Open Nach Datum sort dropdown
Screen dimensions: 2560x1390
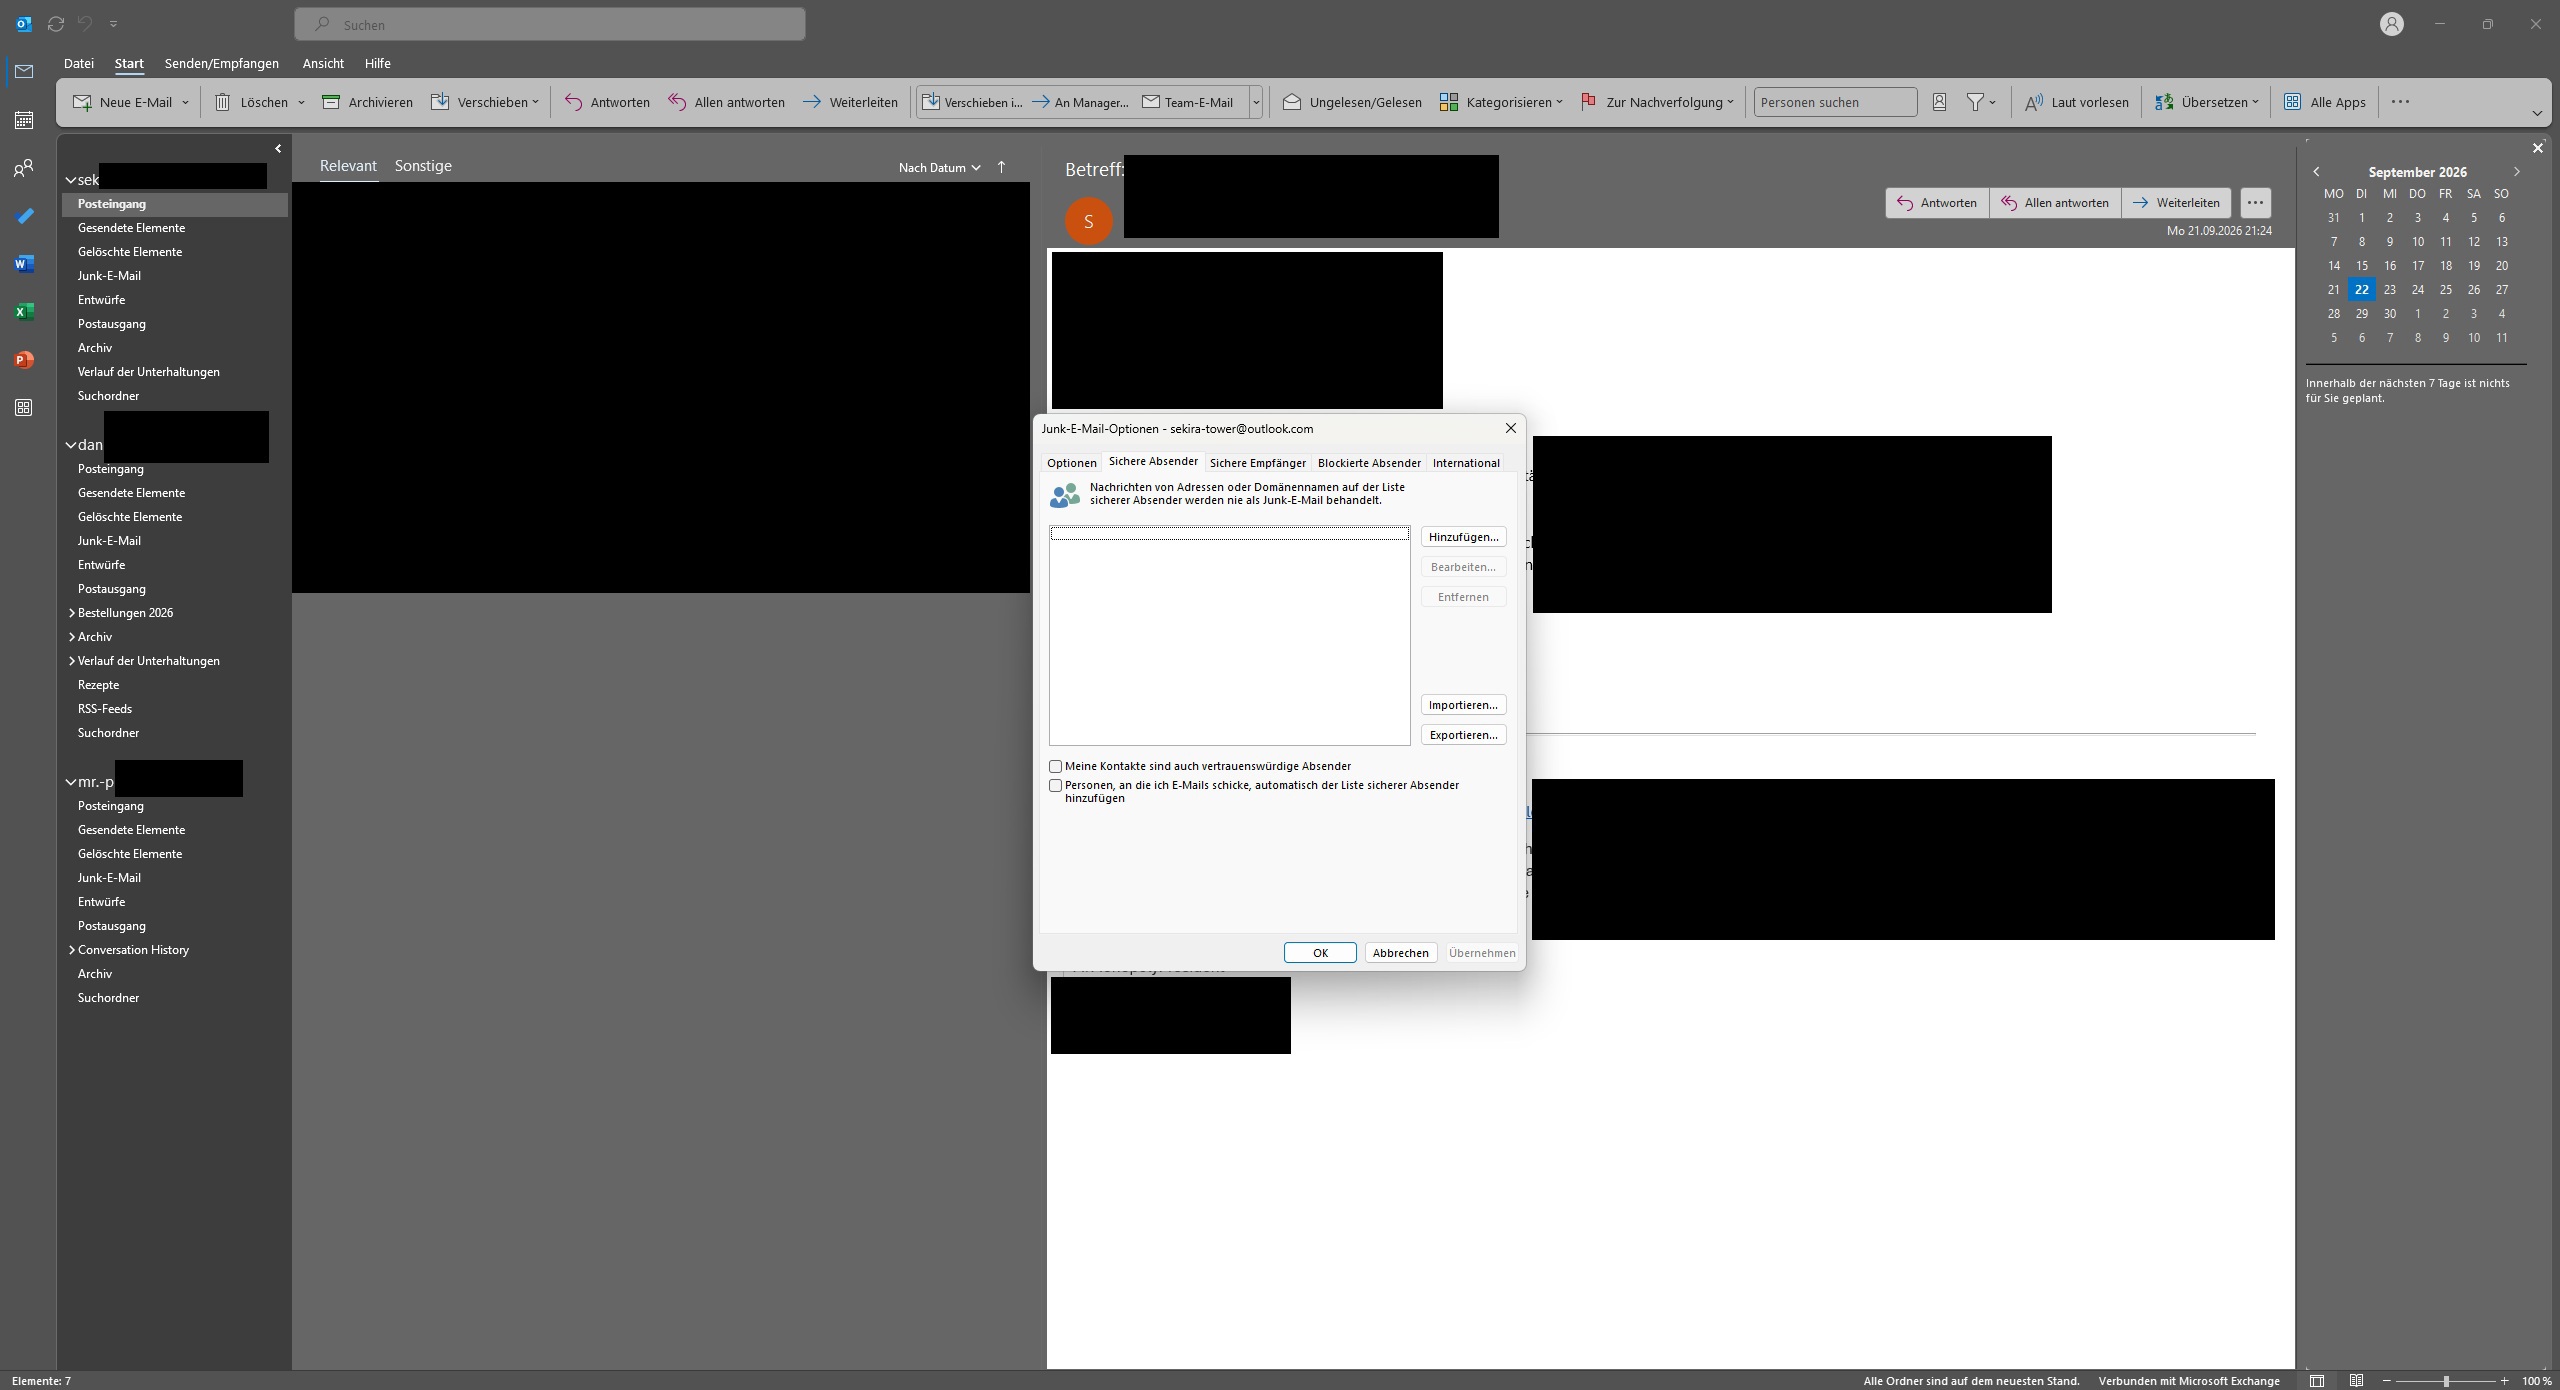point(939,168)
